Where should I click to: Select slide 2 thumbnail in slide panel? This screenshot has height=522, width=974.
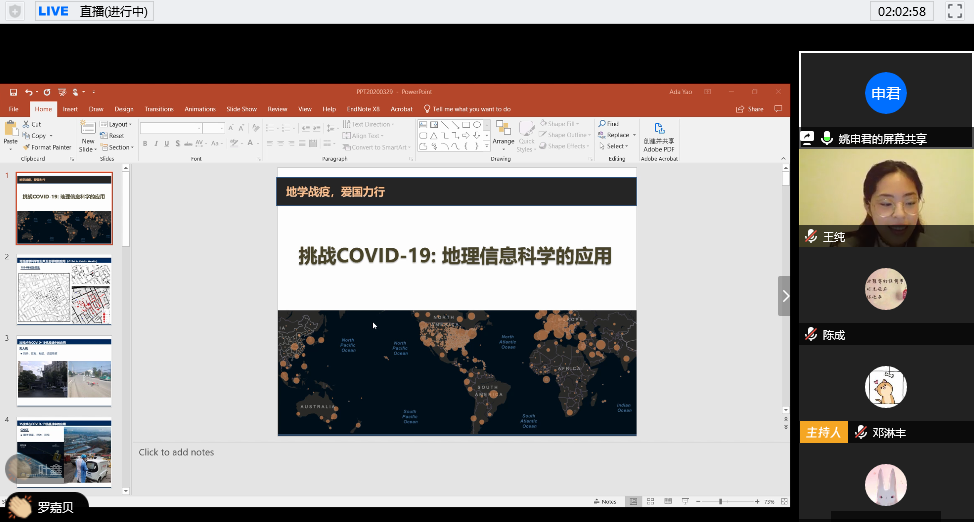[65, 291]
